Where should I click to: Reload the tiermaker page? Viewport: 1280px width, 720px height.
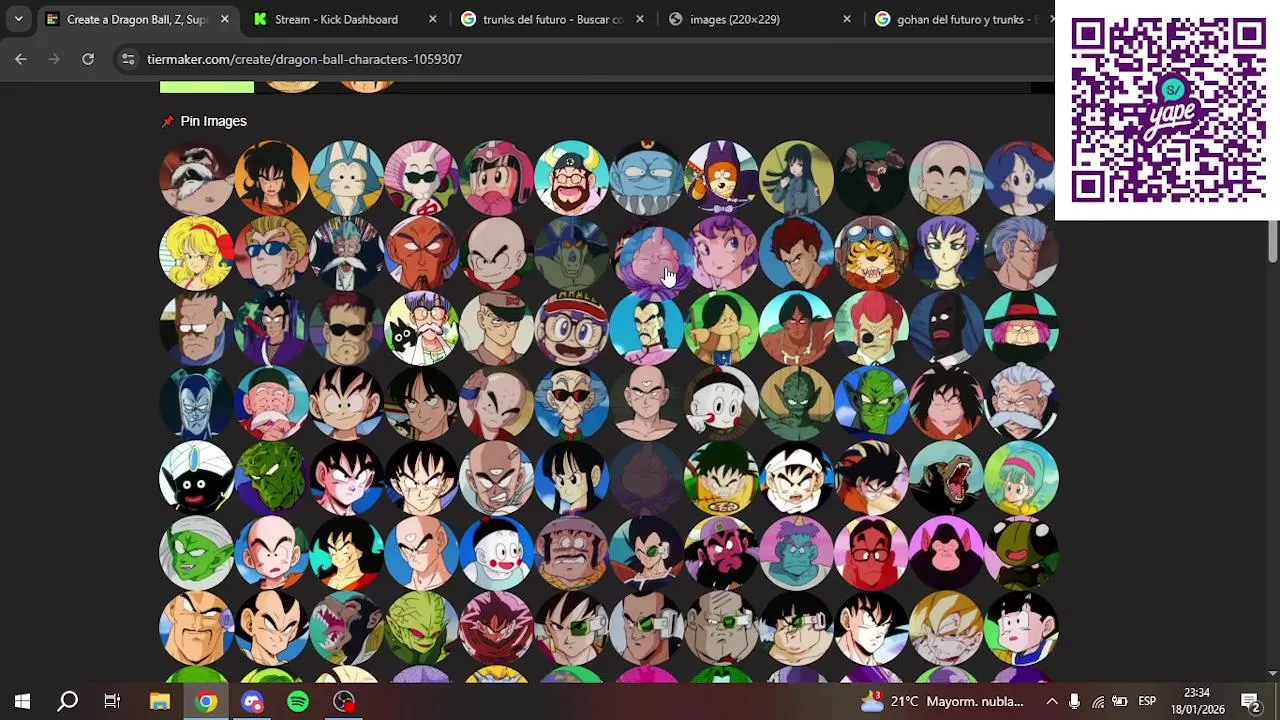pos(88,59)
